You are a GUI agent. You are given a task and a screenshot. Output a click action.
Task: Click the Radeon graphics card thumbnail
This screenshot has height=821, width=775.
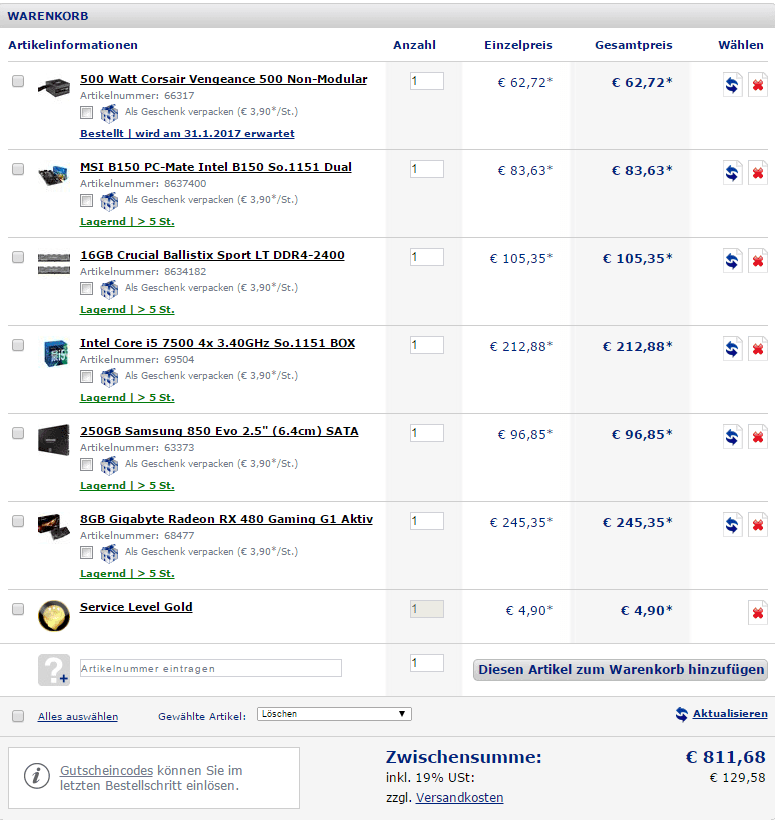(x=54, y=527)
